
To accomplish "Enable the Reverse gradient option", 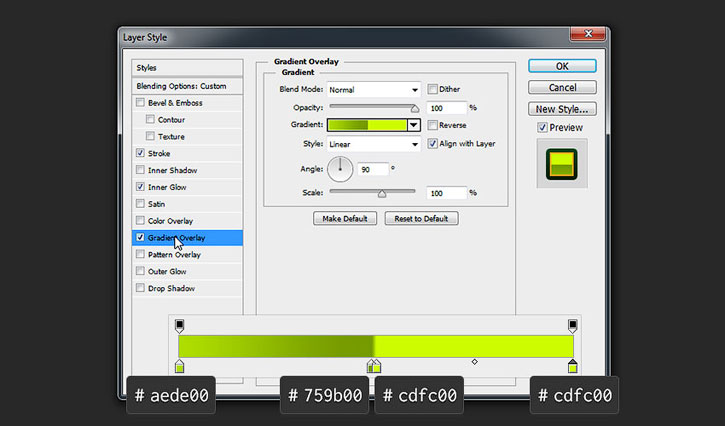I will pos(432,125).
